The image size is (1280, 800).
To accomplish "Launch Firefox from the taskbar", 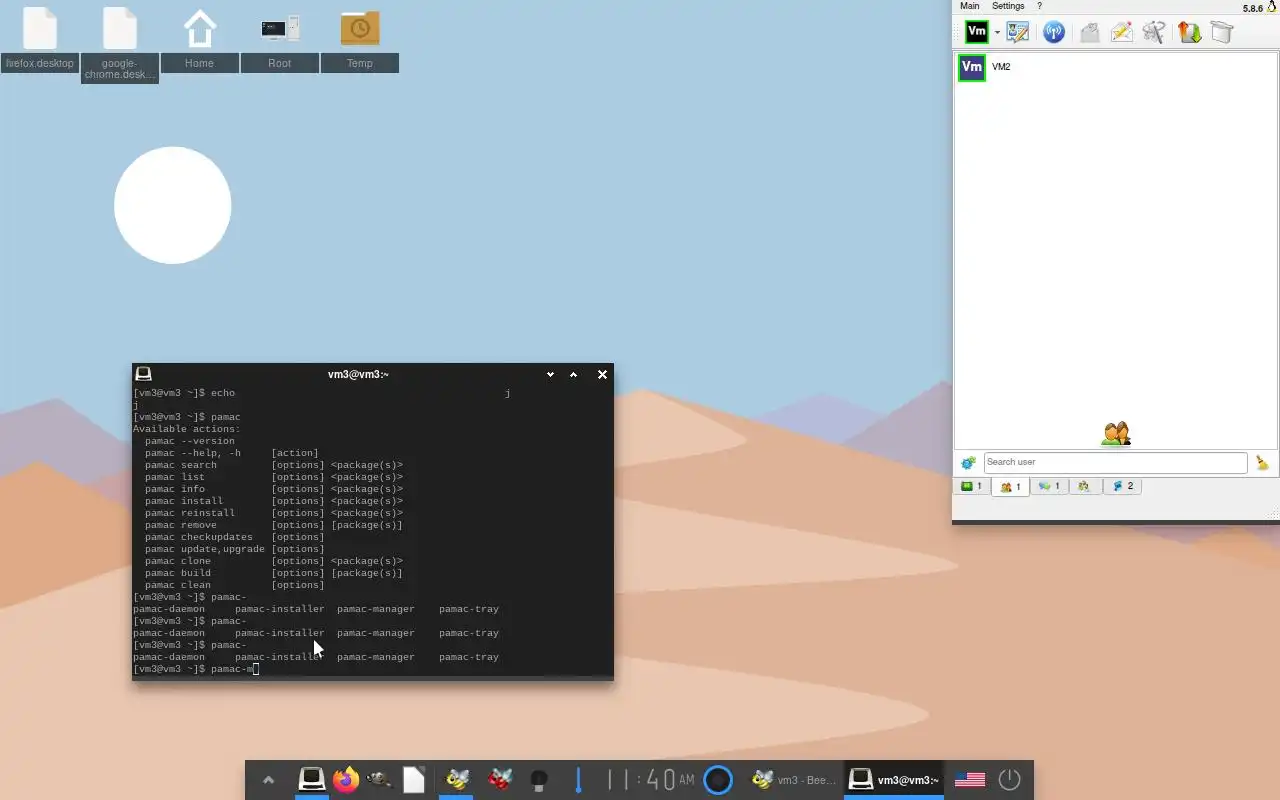I will point(346,779).
